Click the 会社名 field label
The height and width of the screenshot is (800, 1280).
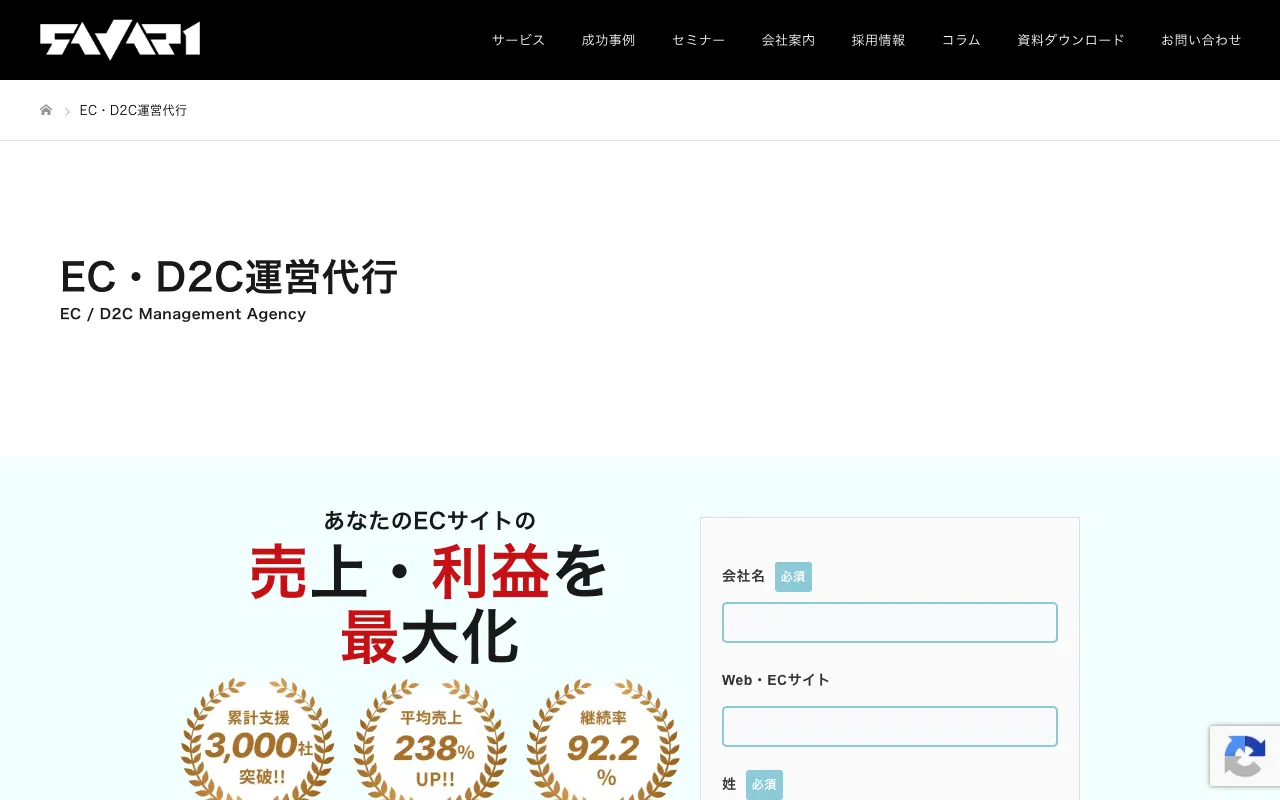(x=743, y=576)
